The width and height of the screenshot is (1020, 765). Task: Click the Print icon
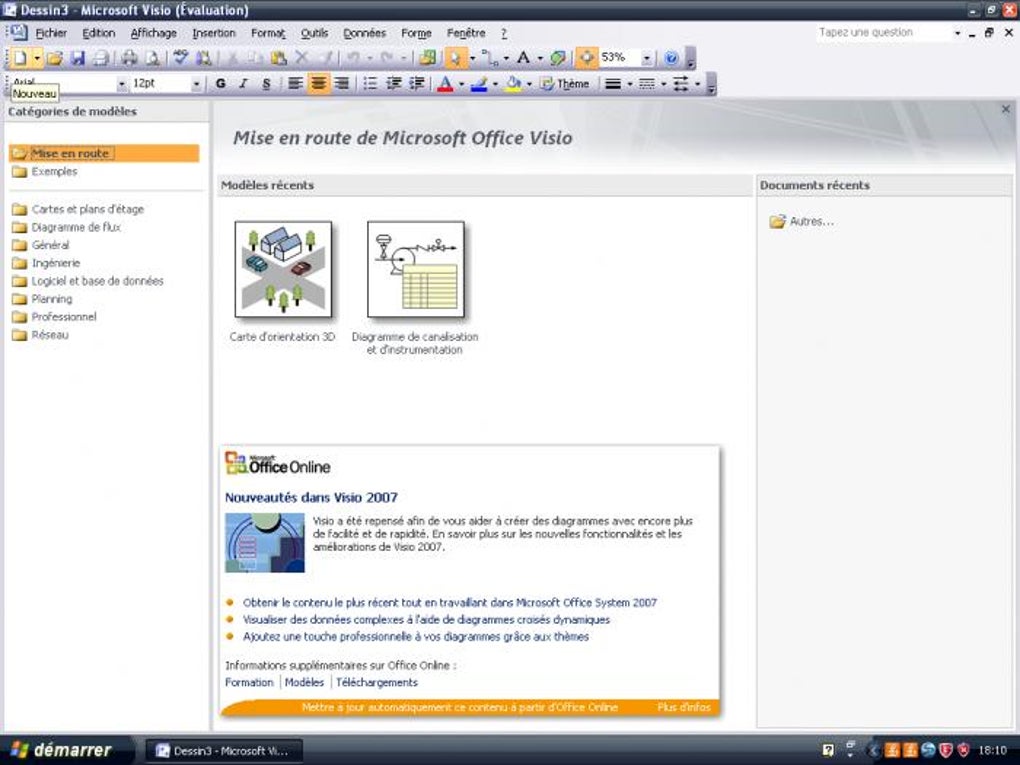coord(129,58)
